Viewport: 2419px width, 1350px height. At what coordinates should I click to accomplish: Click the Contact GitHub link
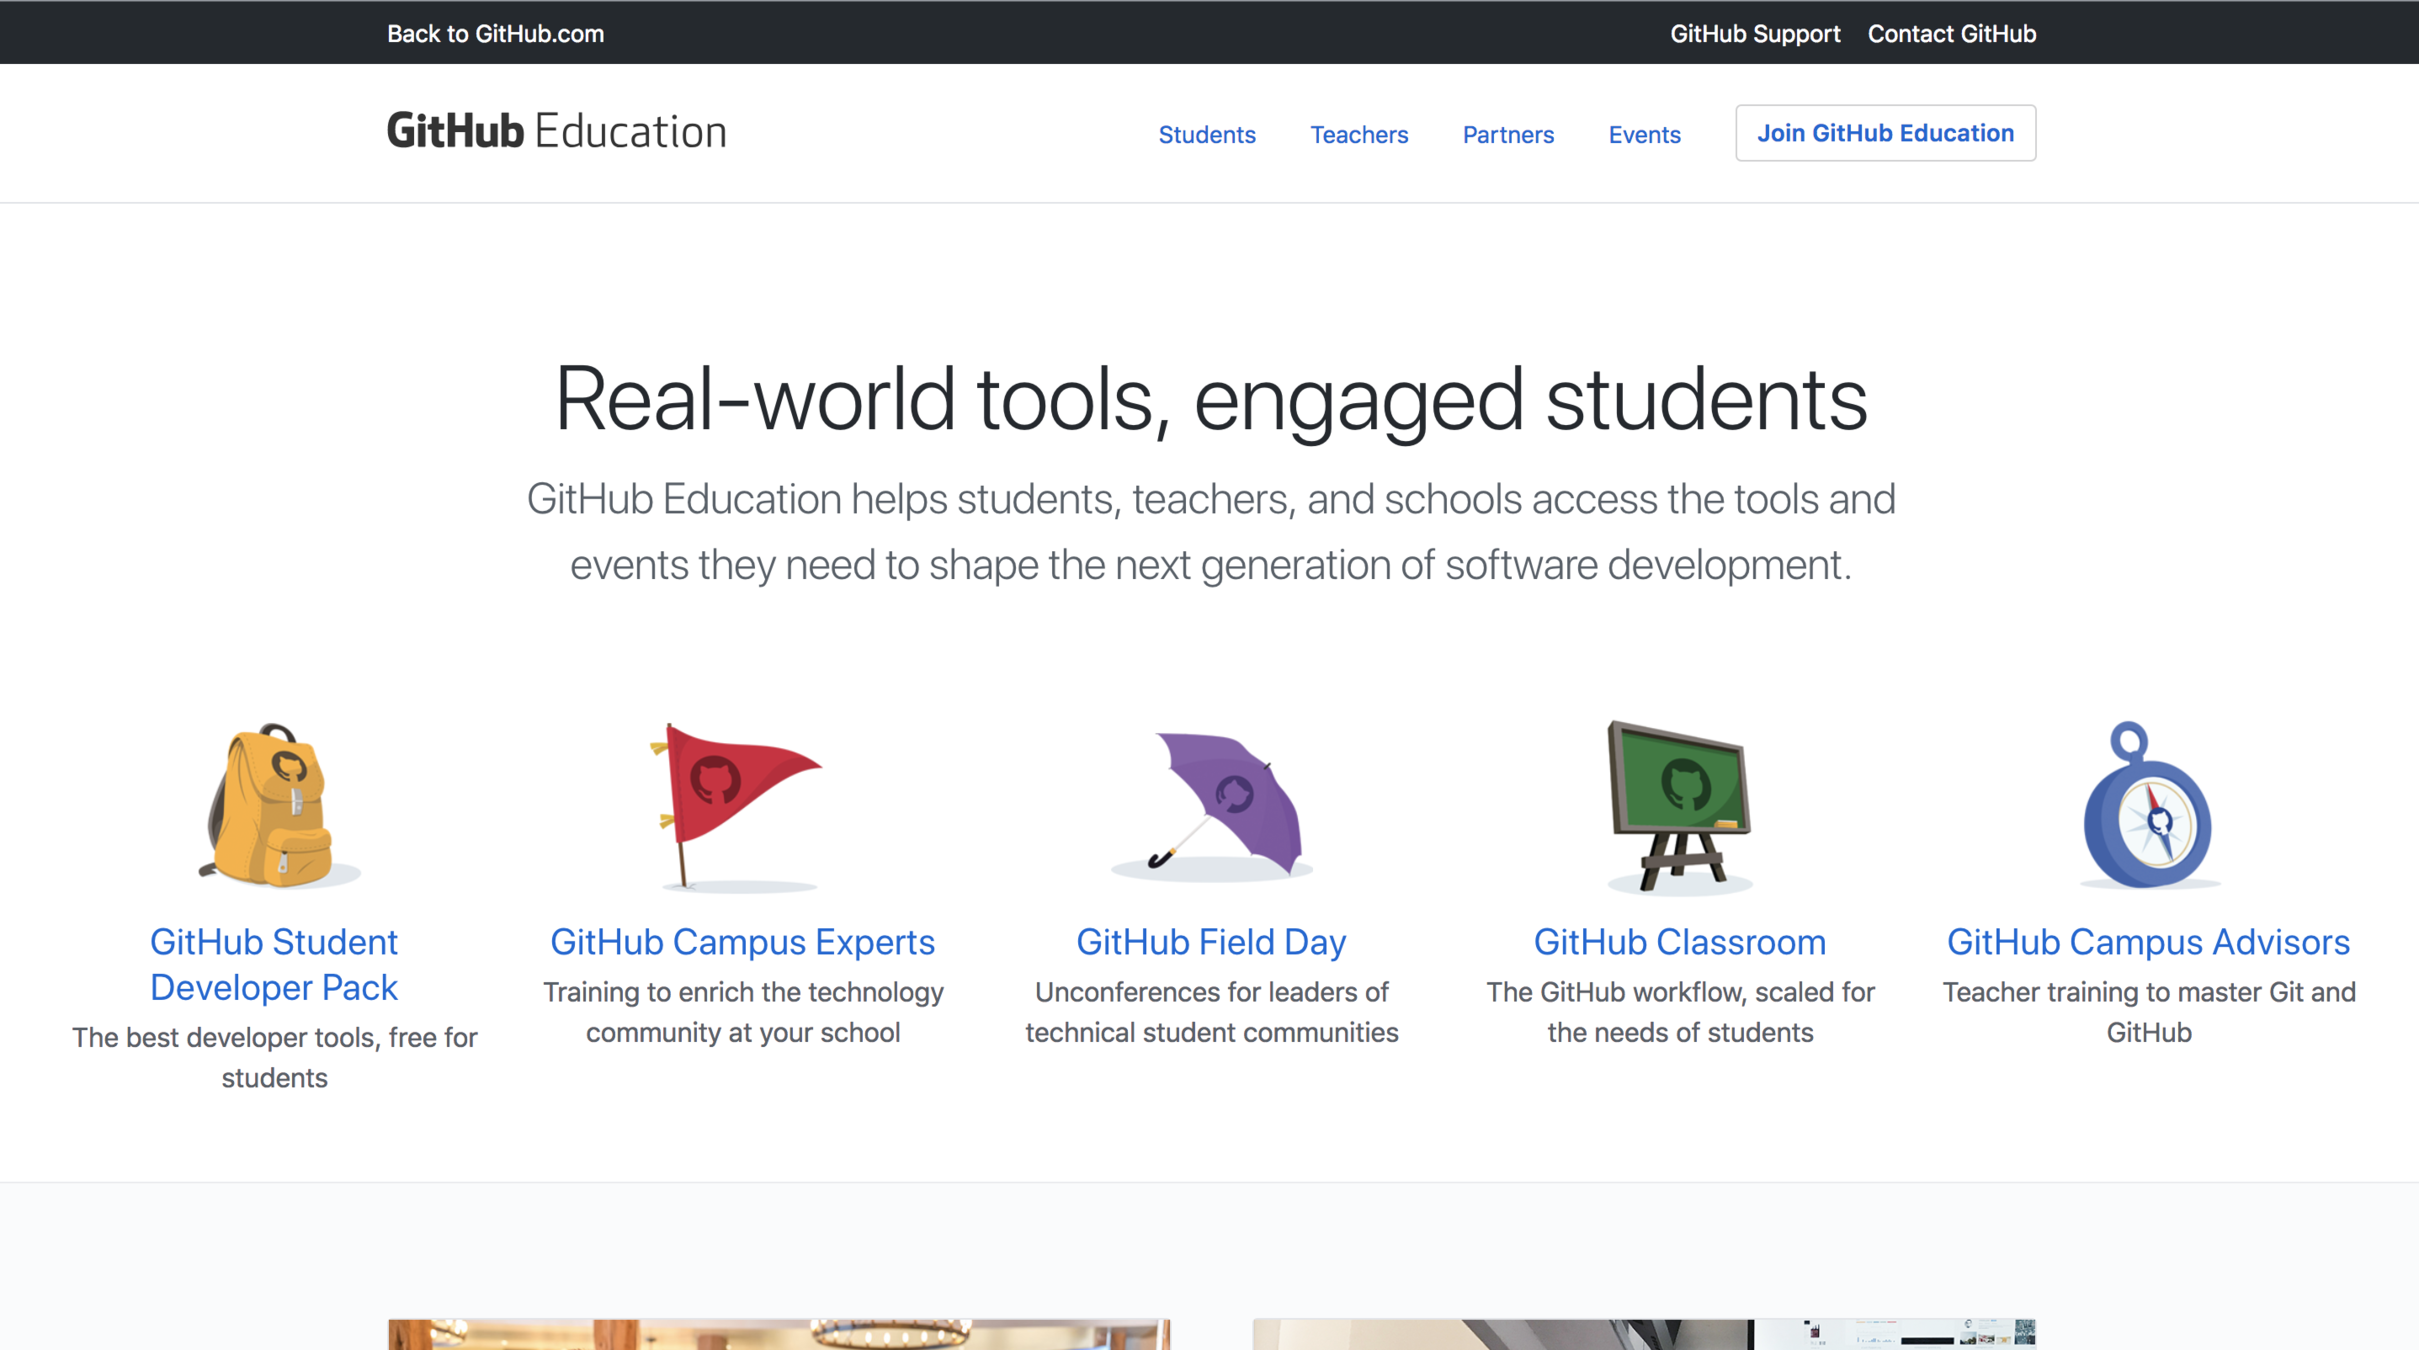(1951, 34)
